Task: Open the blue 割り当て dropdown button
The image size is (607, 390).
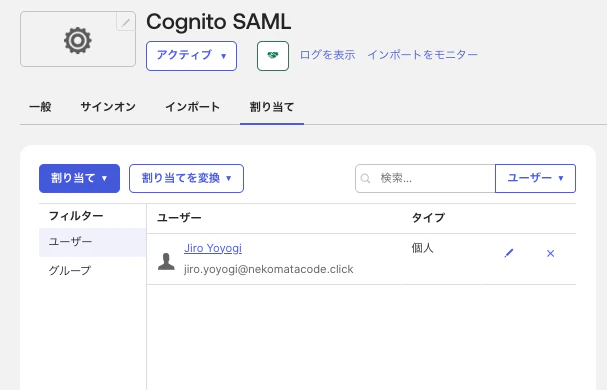Action: click(x=79, y=178)
